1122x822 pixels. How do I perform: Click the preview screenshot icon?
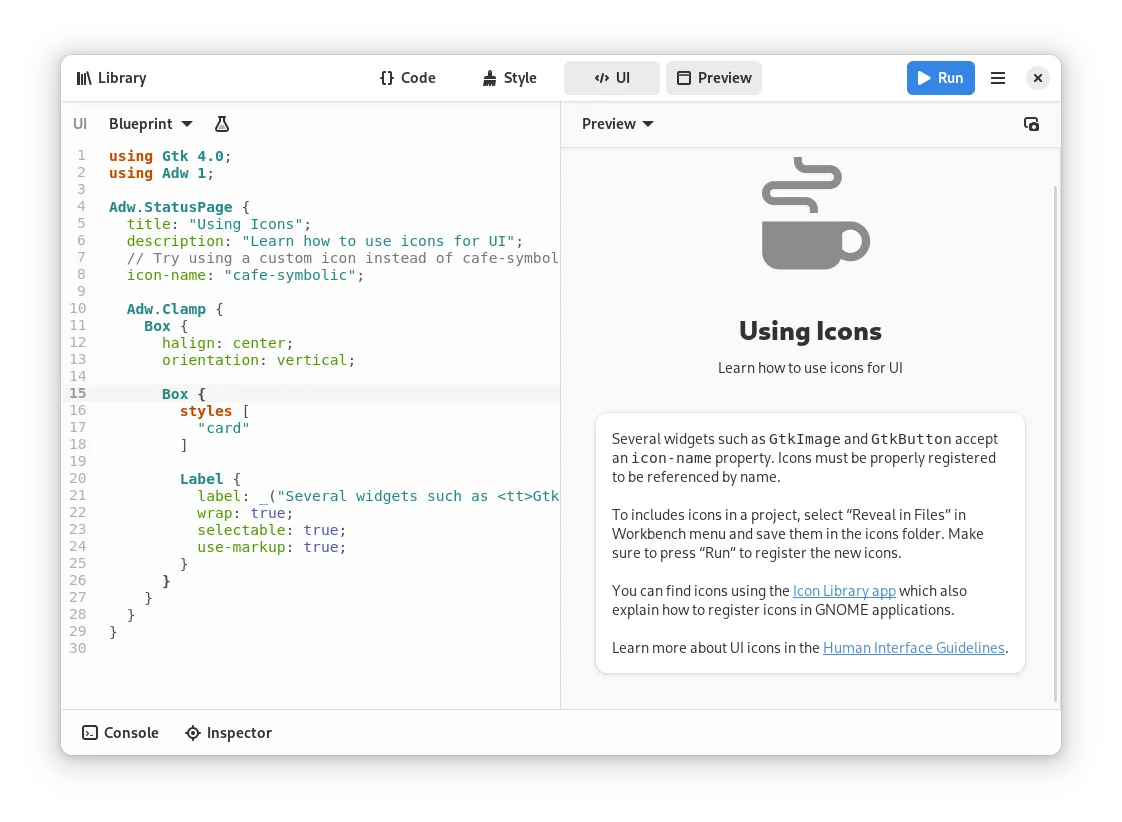1031,124
